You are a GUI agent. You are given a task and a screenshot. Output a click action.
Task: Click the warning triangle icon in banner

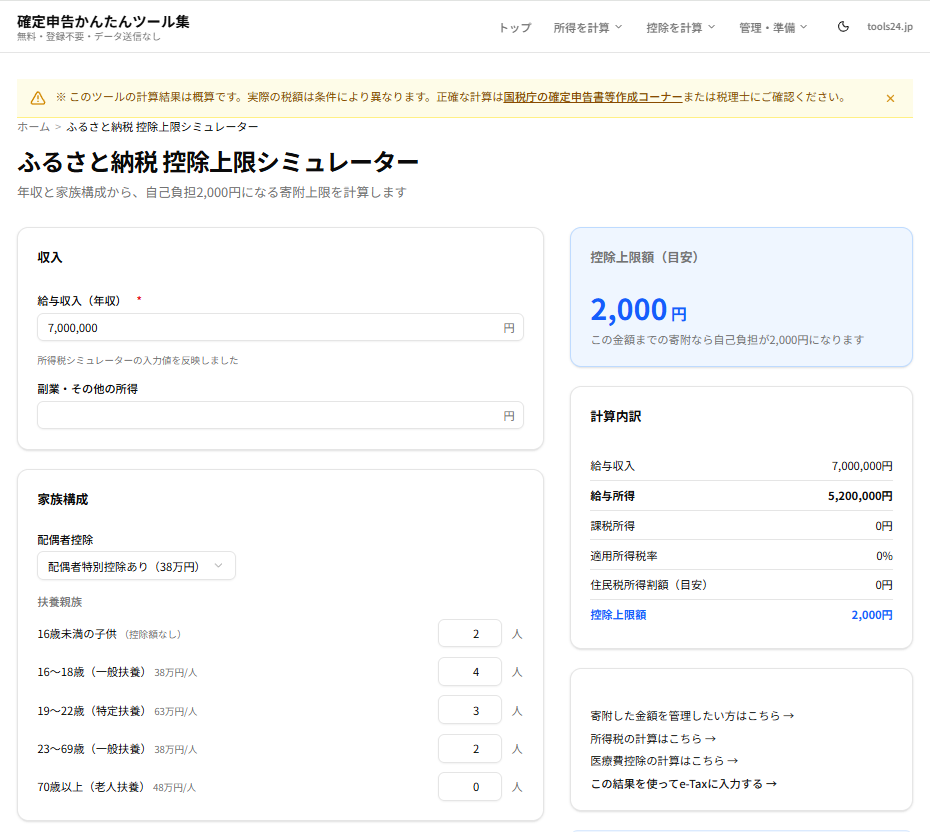38,98
